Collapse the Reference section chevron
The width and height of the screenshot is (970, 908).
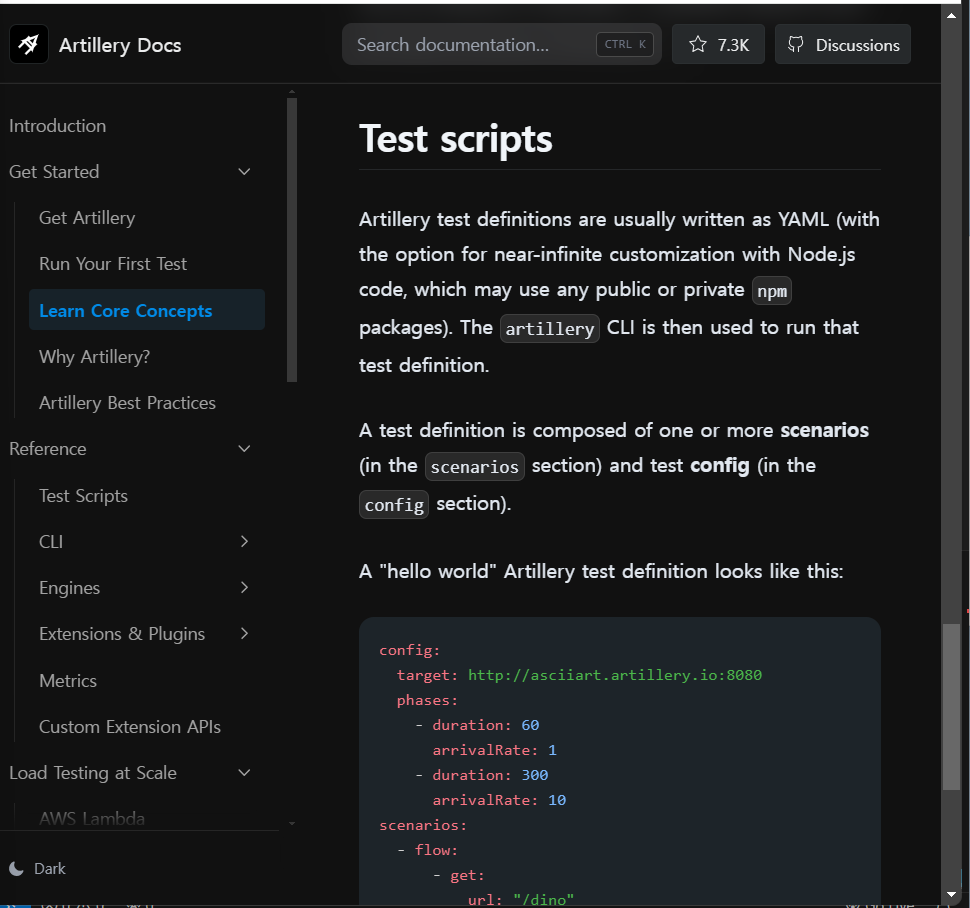(x=244, y=449)
